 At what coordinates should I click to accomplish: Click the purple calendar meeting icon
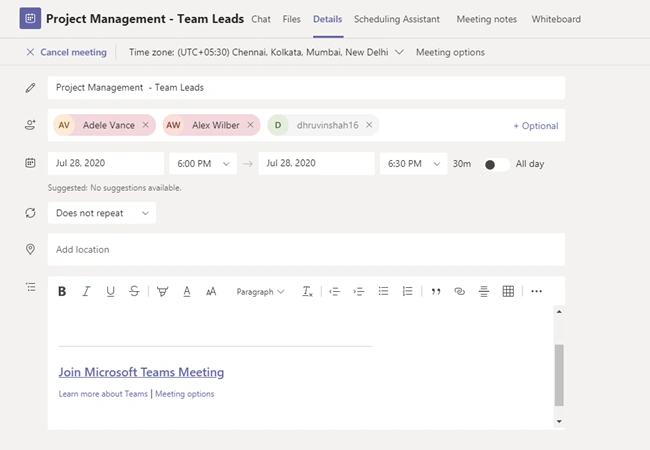[x=30, y=18]
